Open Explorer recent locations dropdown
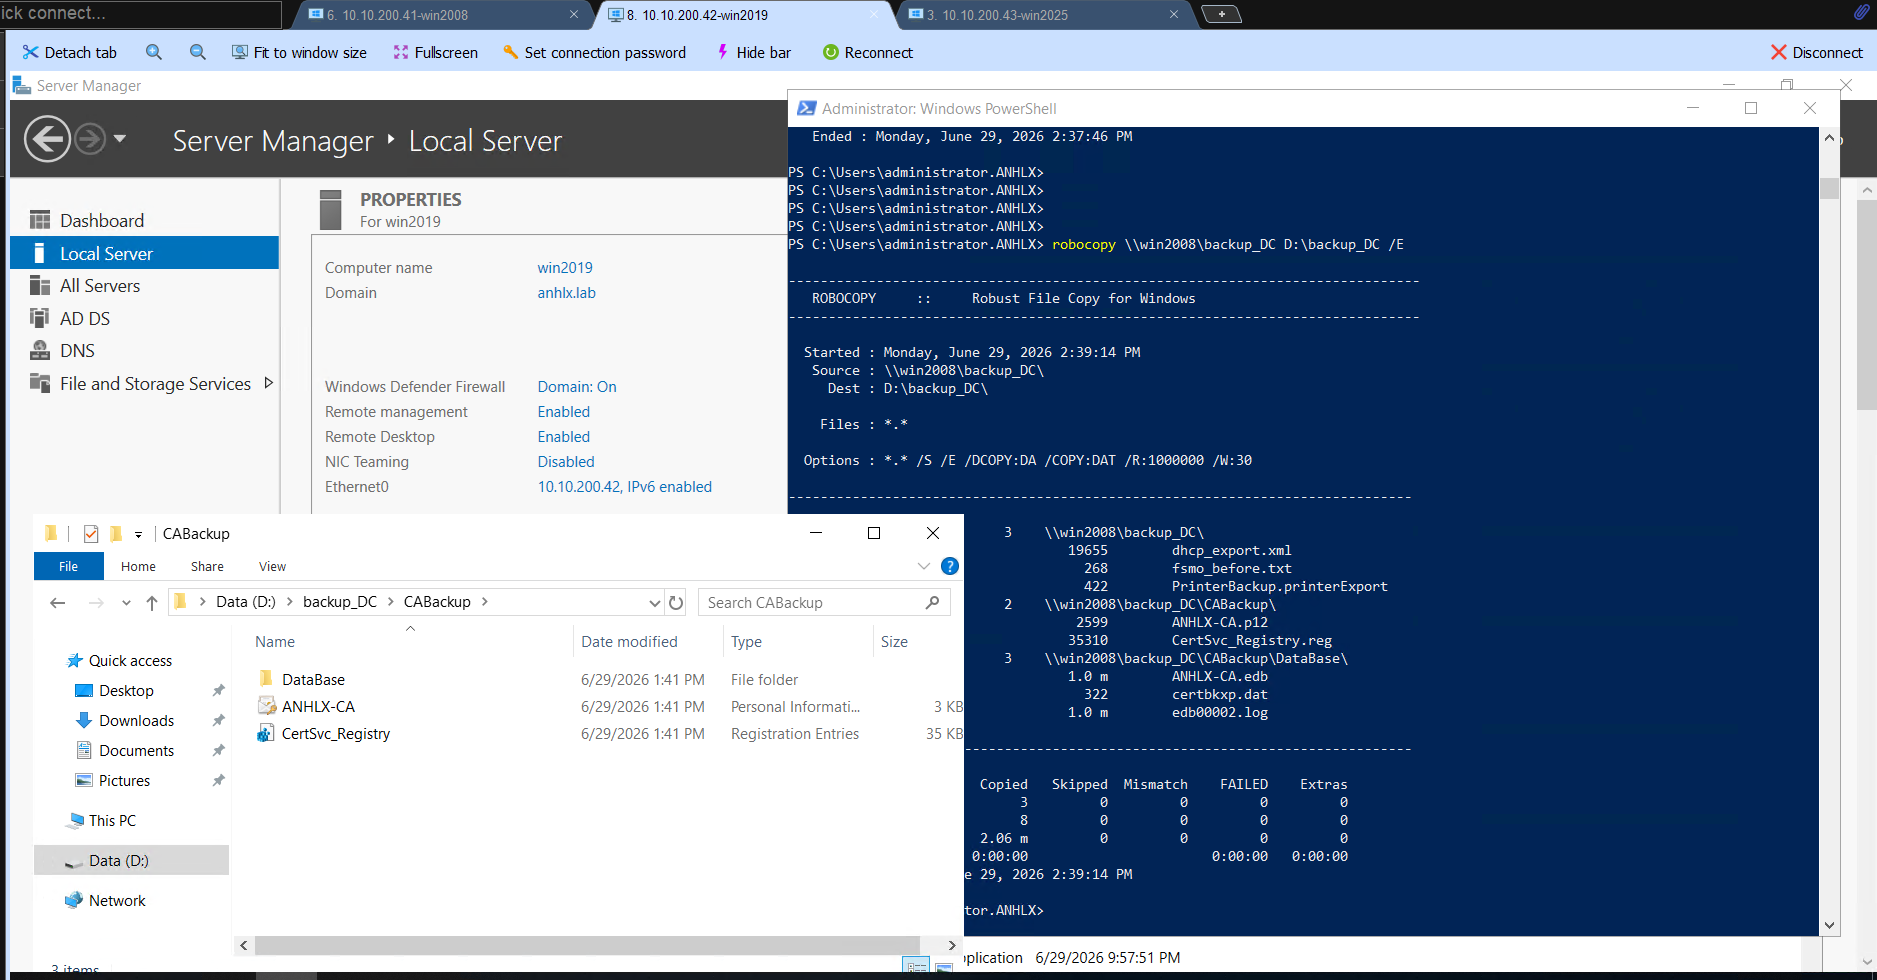 [126, 602]
